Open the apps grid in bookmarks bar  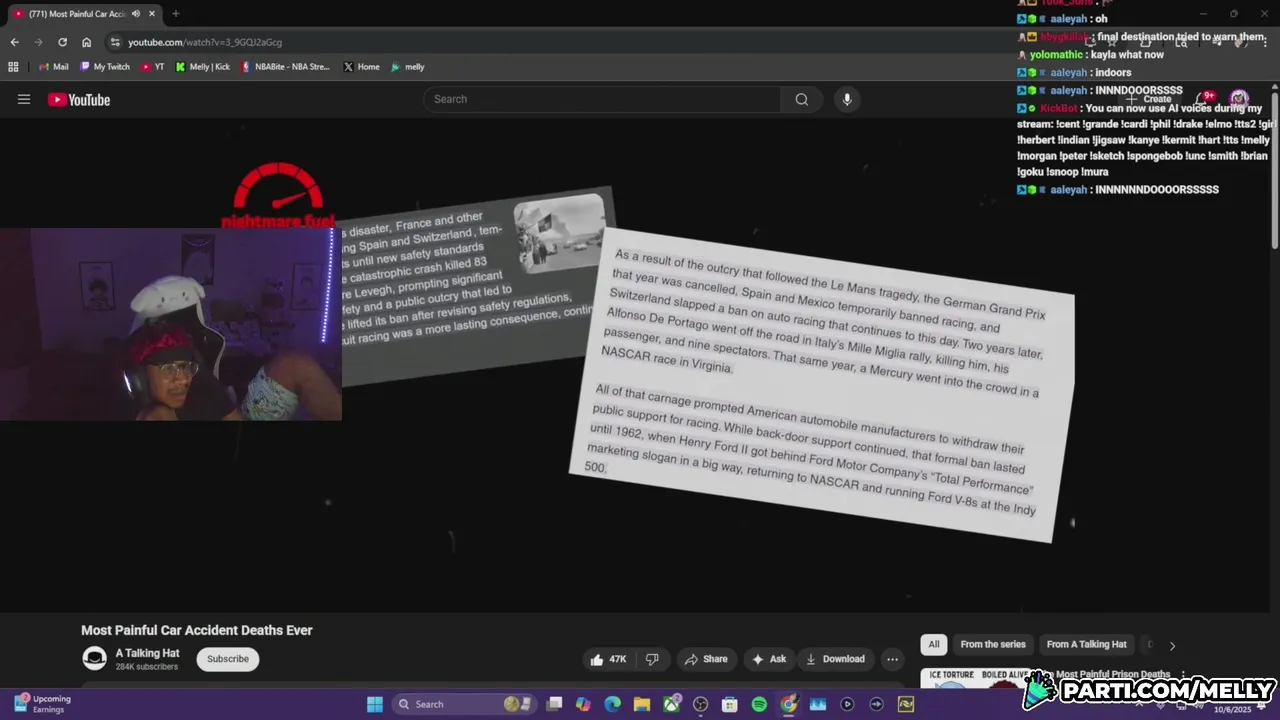pyautogui.click(x=13, y=67)
